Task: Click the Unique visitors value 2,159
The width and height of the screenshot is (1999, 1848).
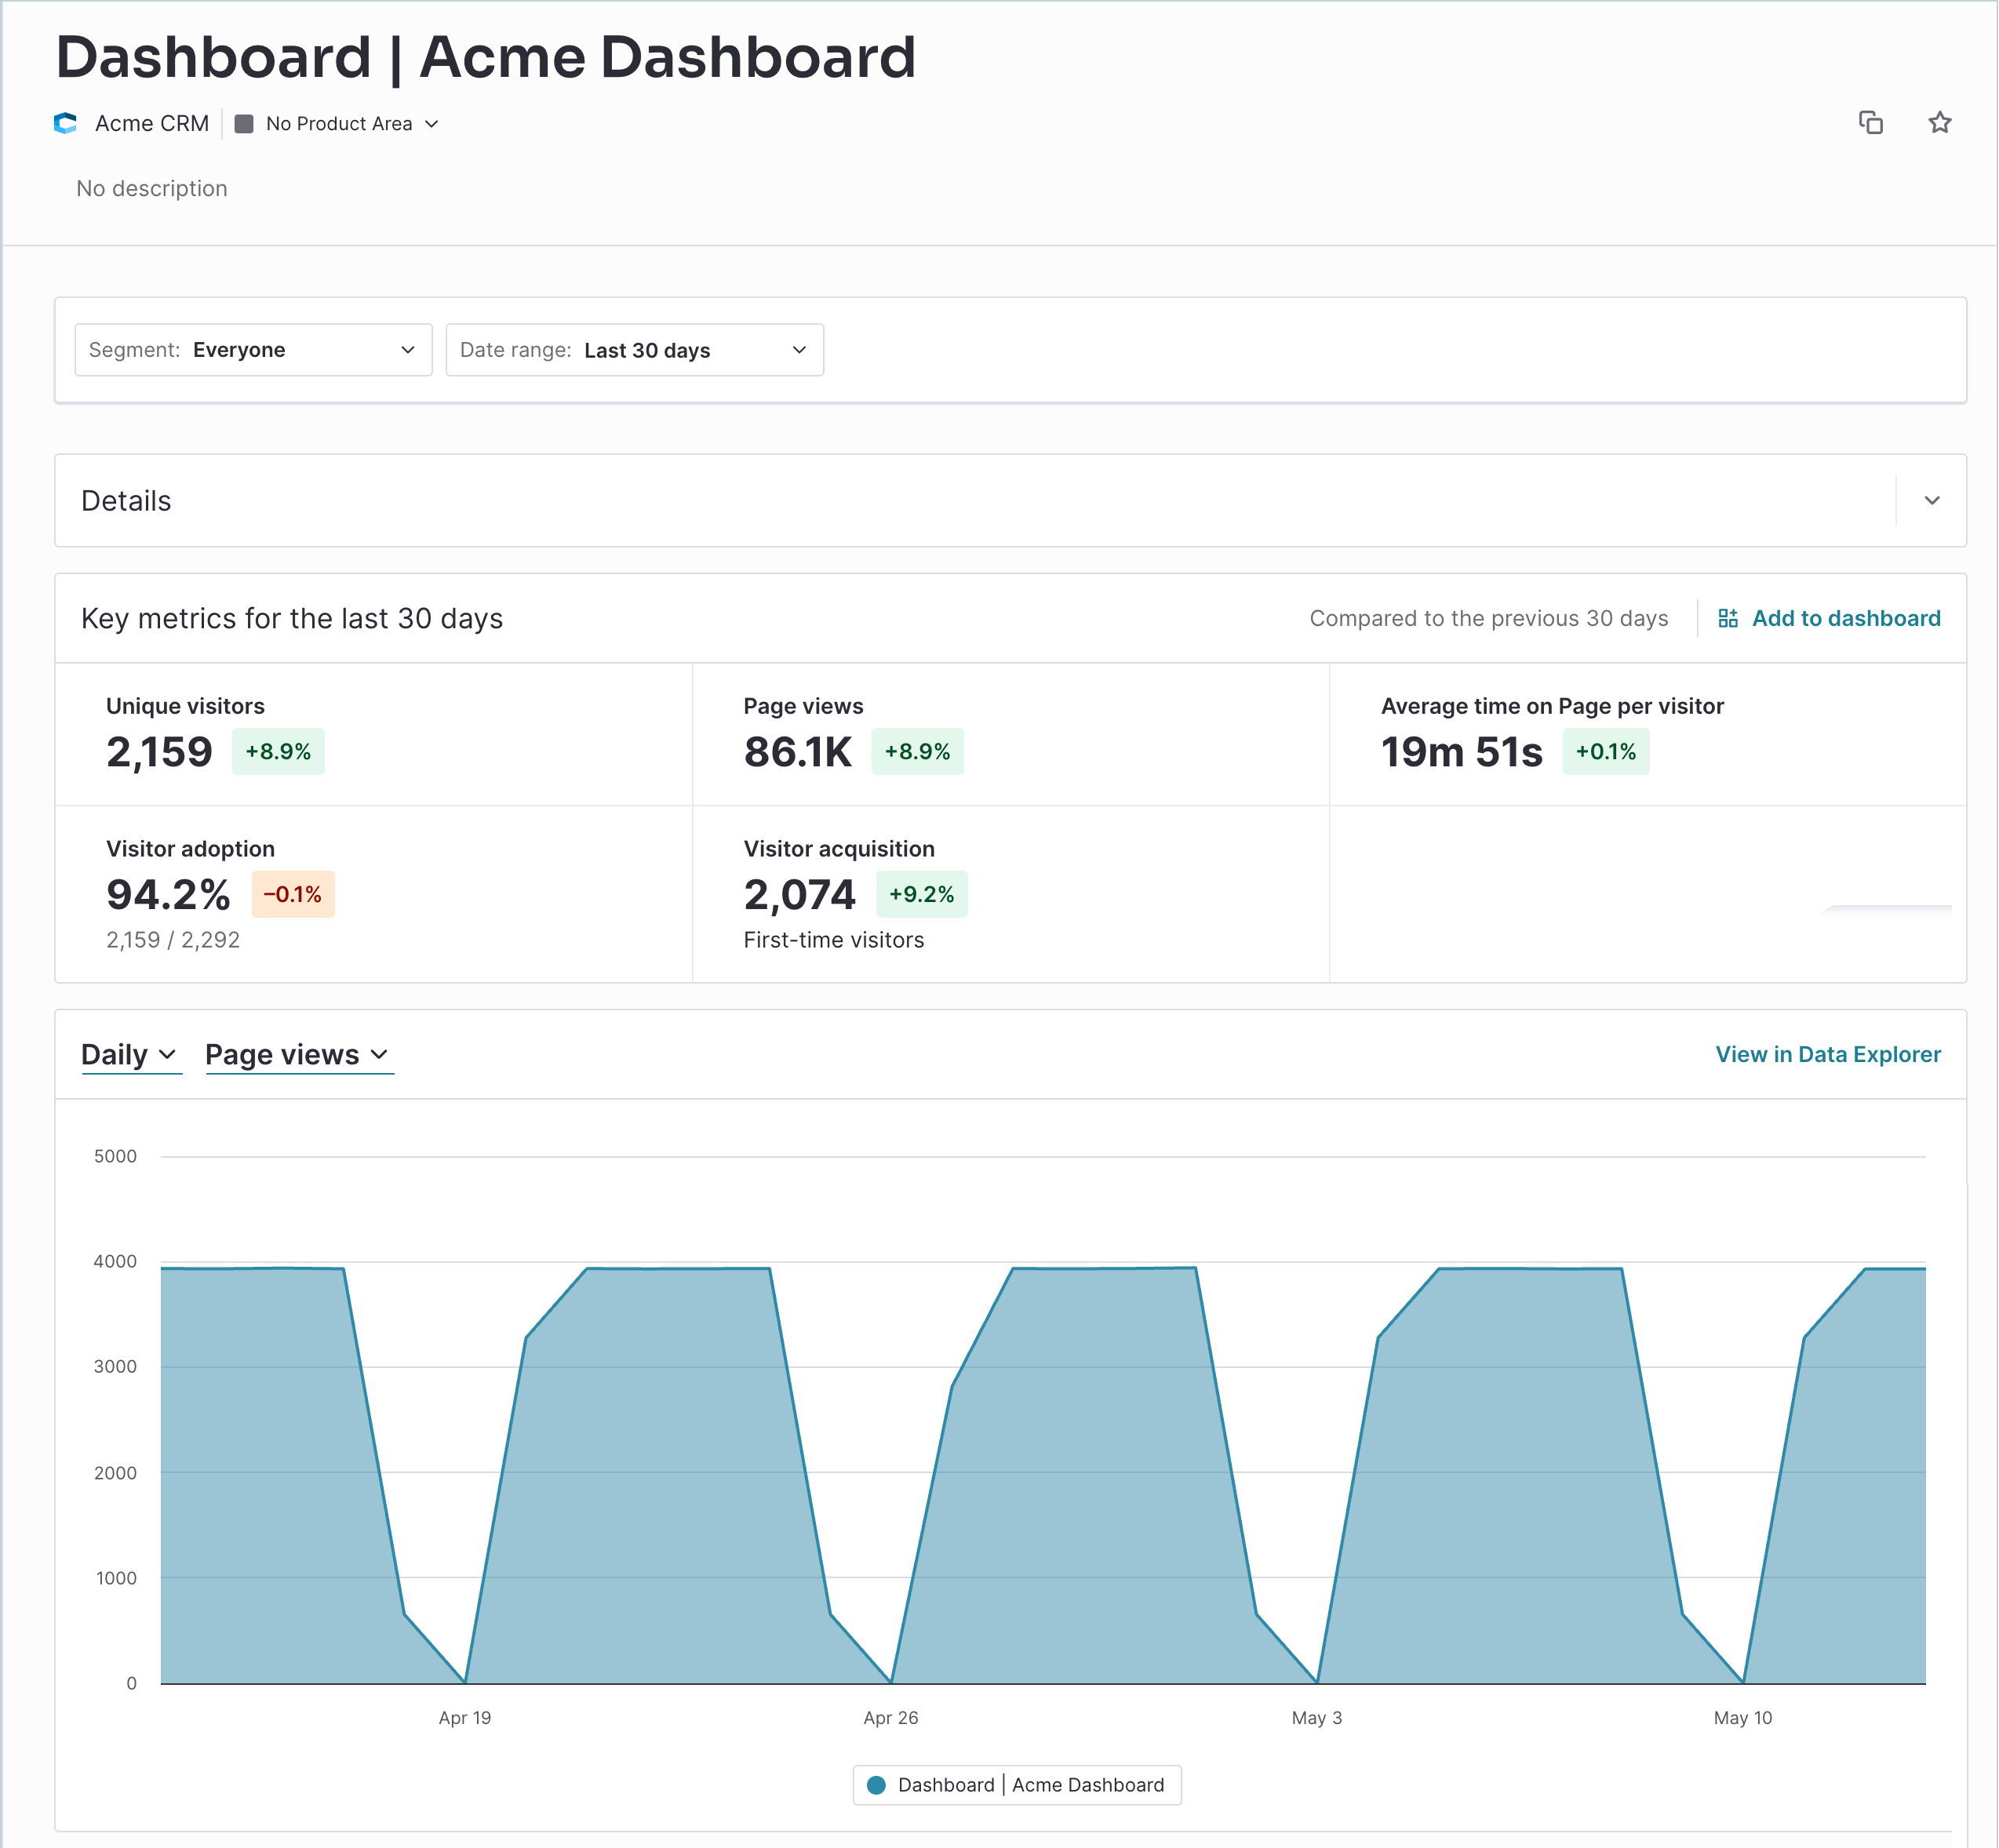Action: click(x=159, y=752)
